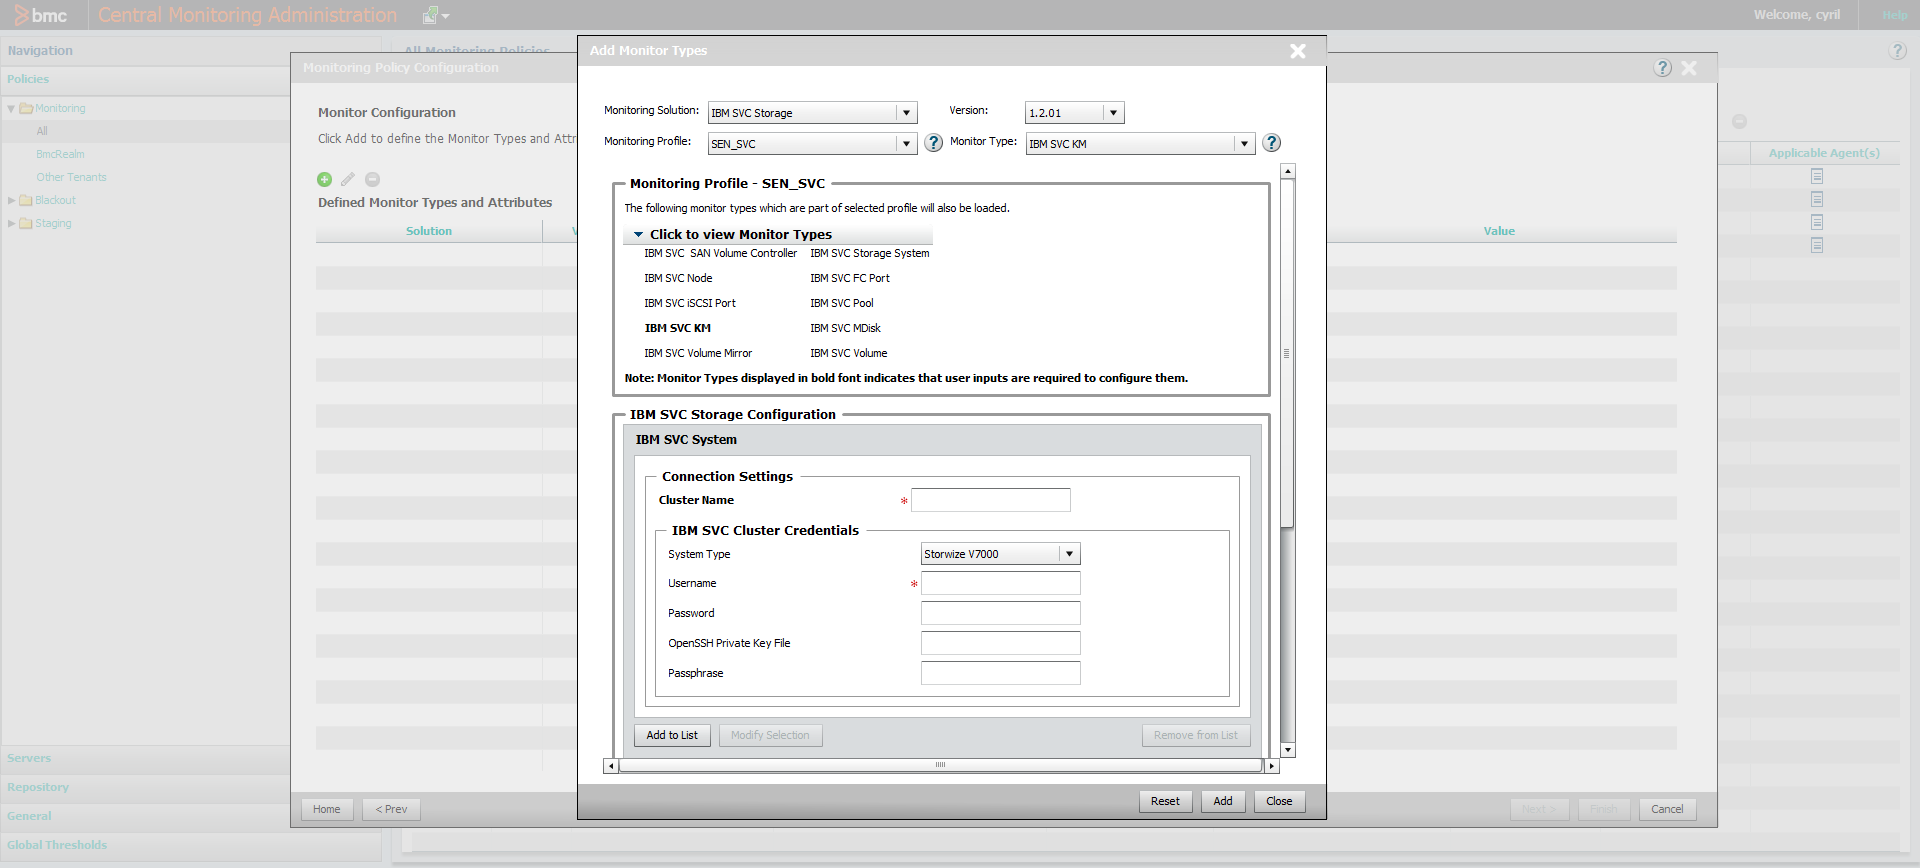Screen dimensions: 1920x868
Task: Close the Add Monitor Types dialog with X
Action: point(1298,51)
